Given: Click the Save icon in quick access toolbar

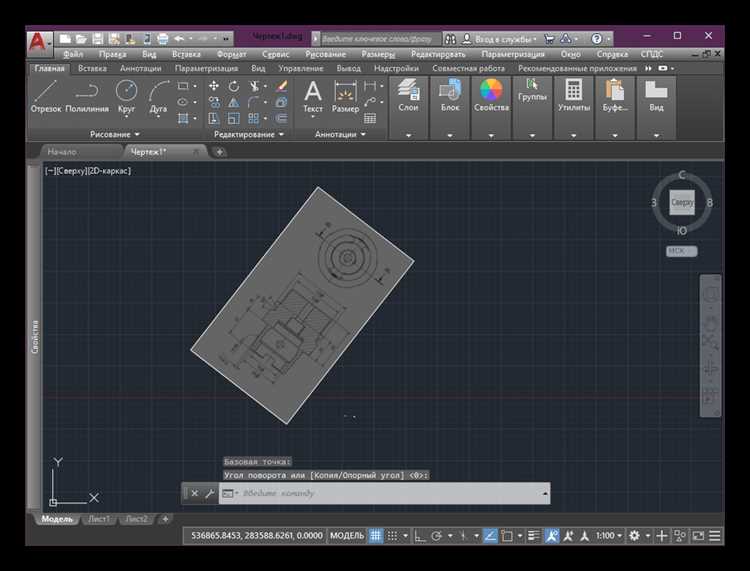Looking at the screenshot, I should tap(98, 38).
